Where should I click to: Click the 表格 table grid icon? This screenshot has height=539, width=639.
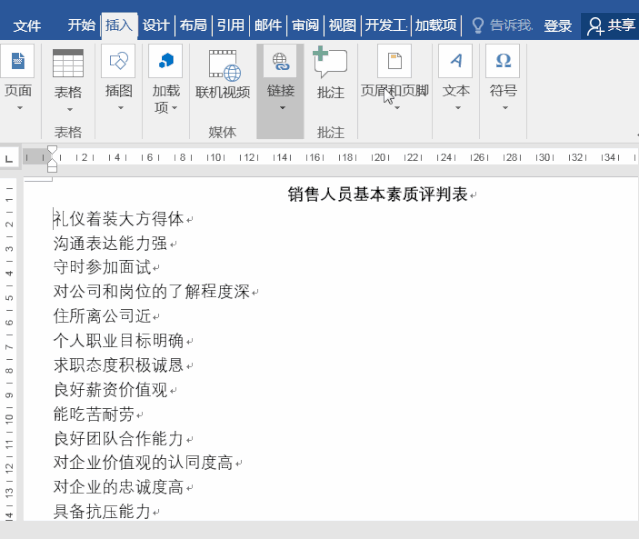(x=68, y=63)
